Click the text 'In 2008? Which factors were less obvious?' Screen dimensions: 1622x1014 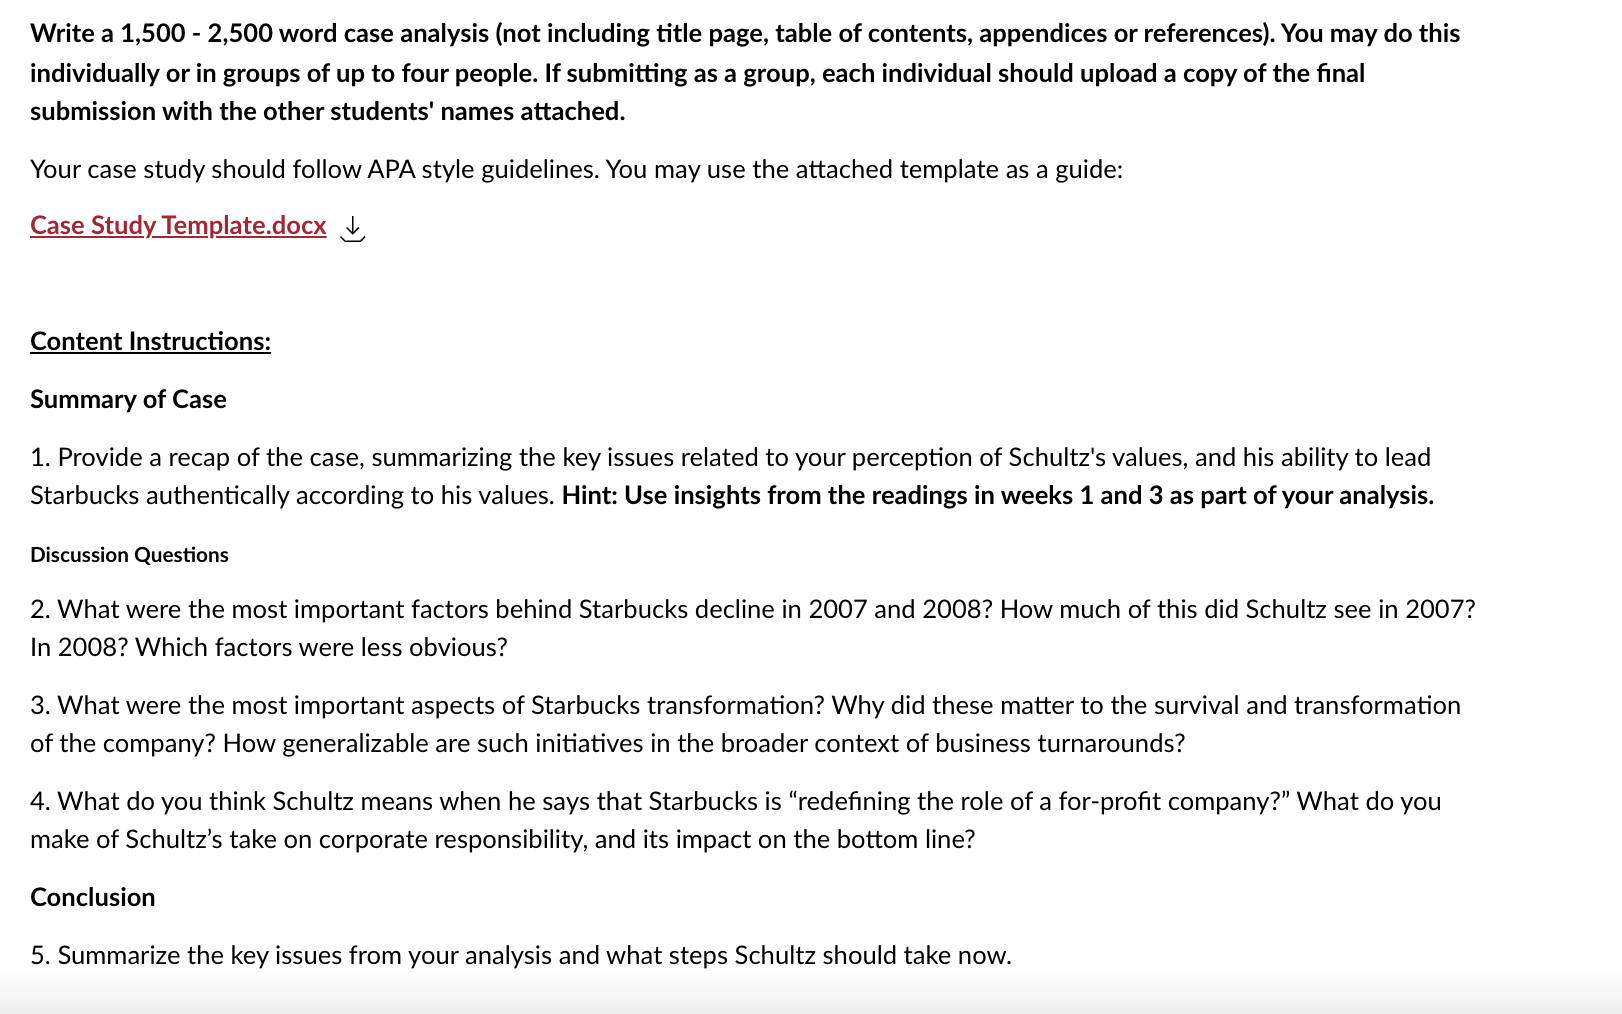click(268, 647)
